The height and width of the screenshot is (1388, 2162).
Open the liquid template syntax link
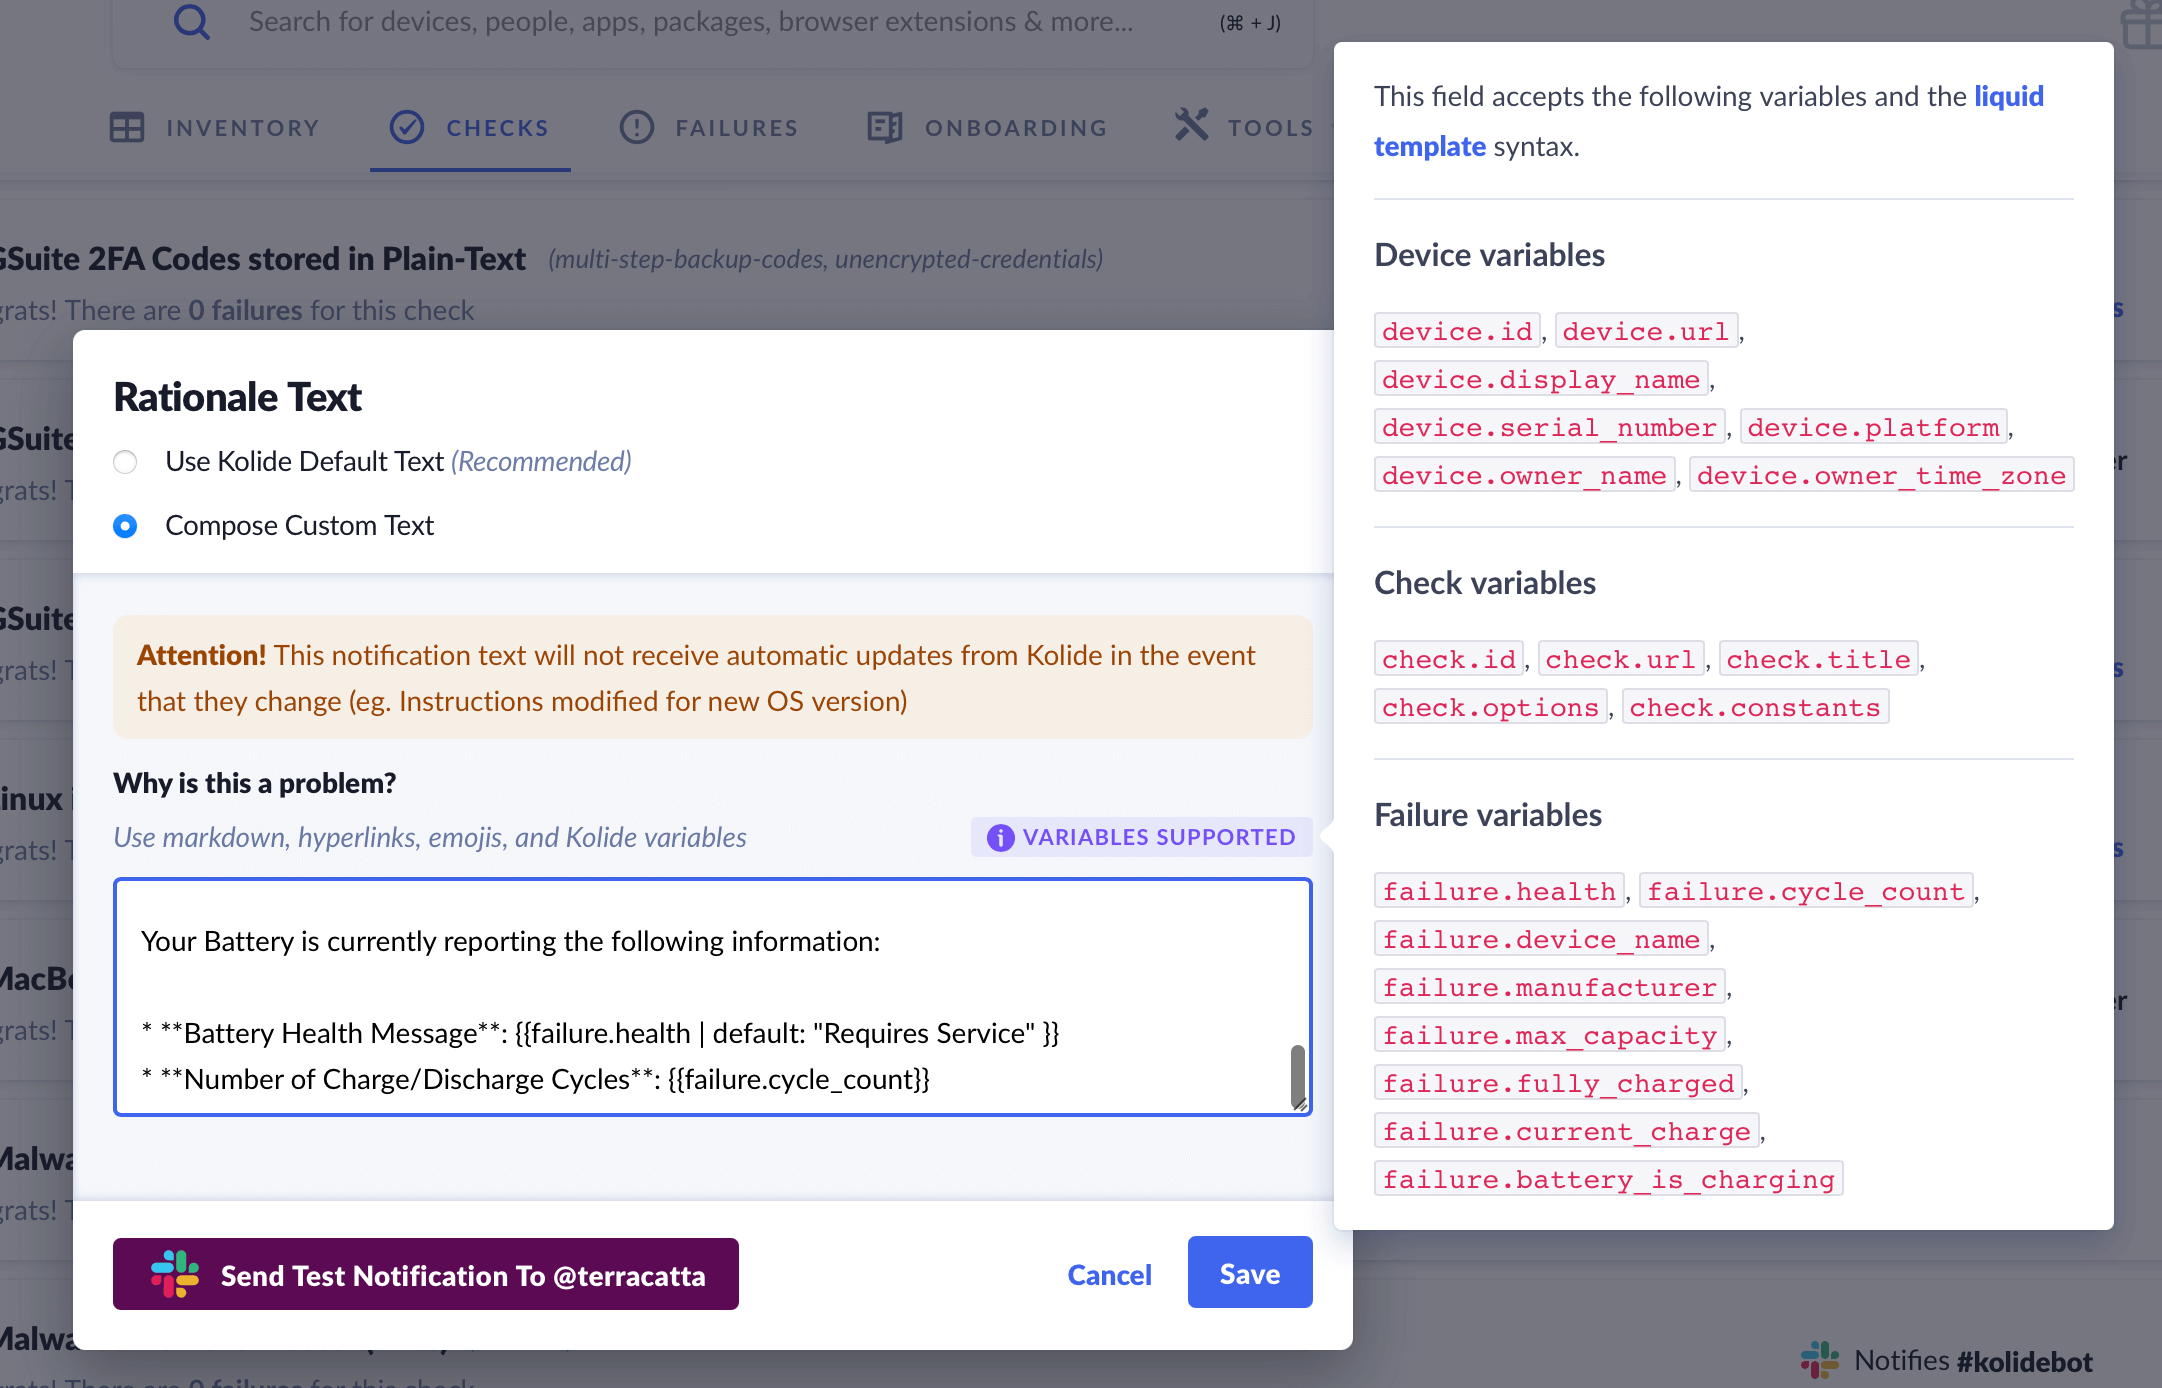pyautogui.click(x=2008, y=97)
